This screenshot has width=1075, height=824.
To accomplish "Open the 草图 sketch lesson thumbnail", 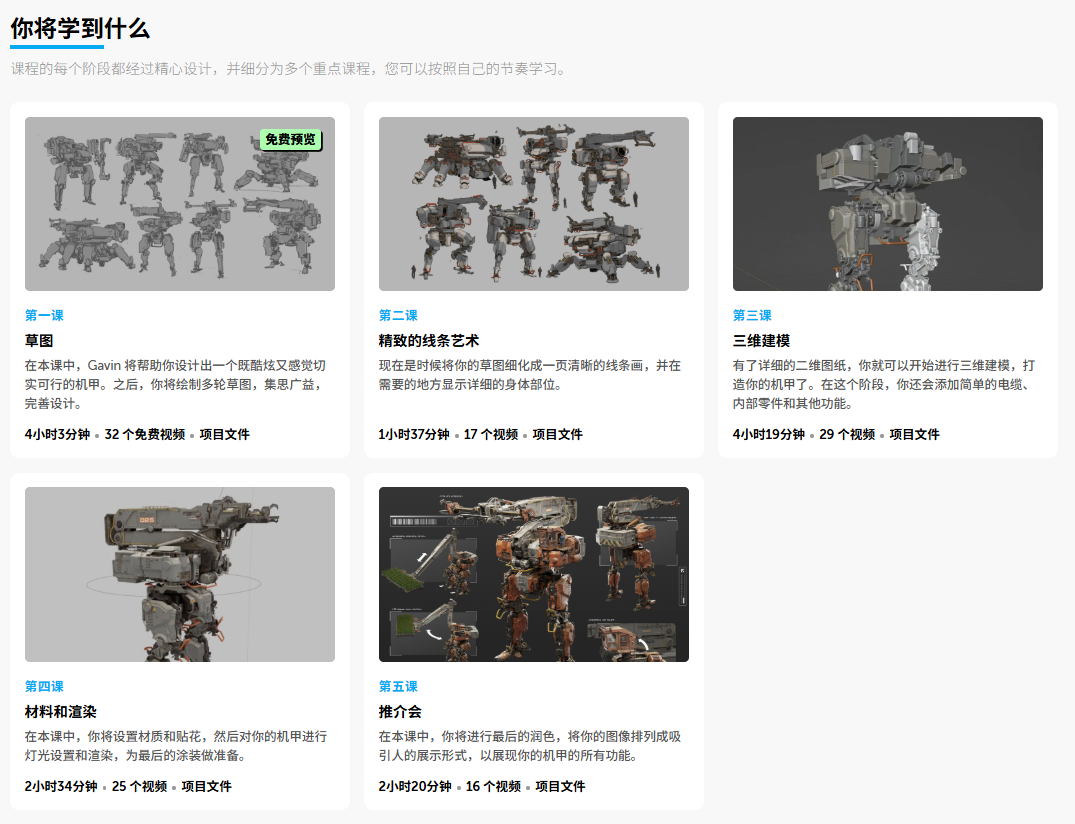I will pos(180,204).
